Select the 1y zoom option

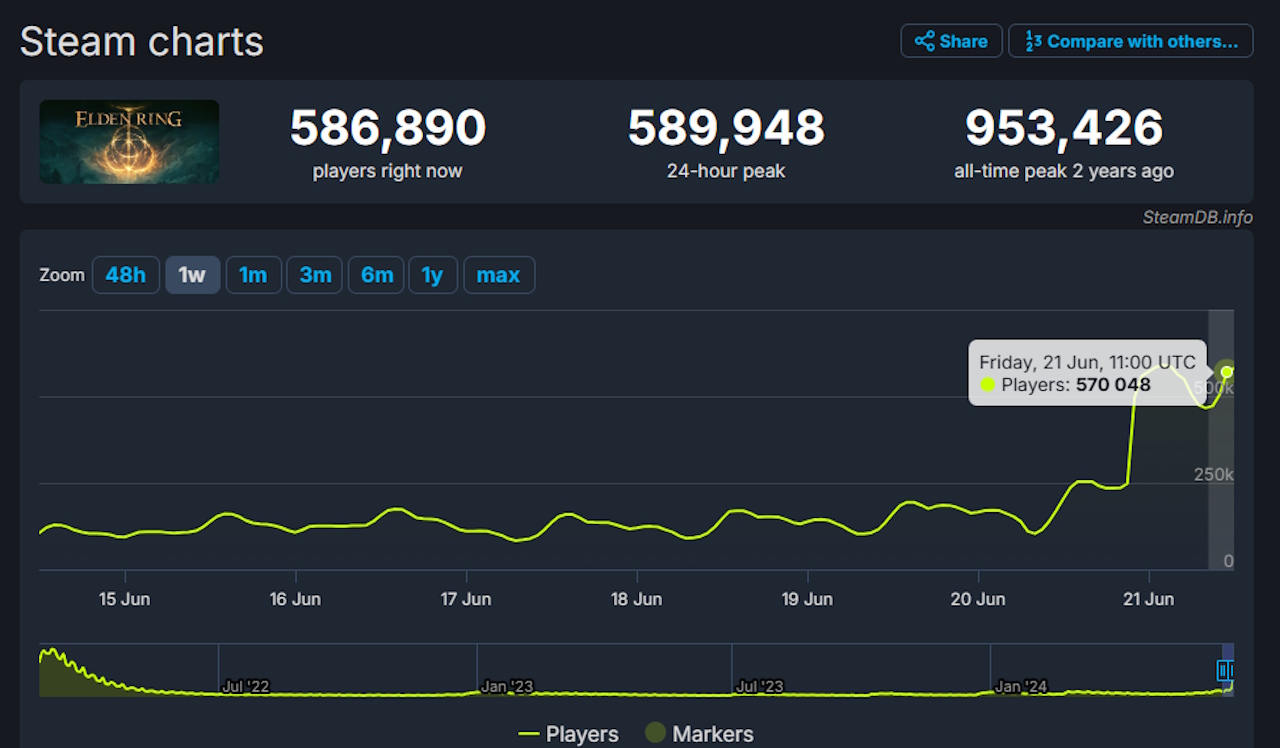[x=433, y=275]
